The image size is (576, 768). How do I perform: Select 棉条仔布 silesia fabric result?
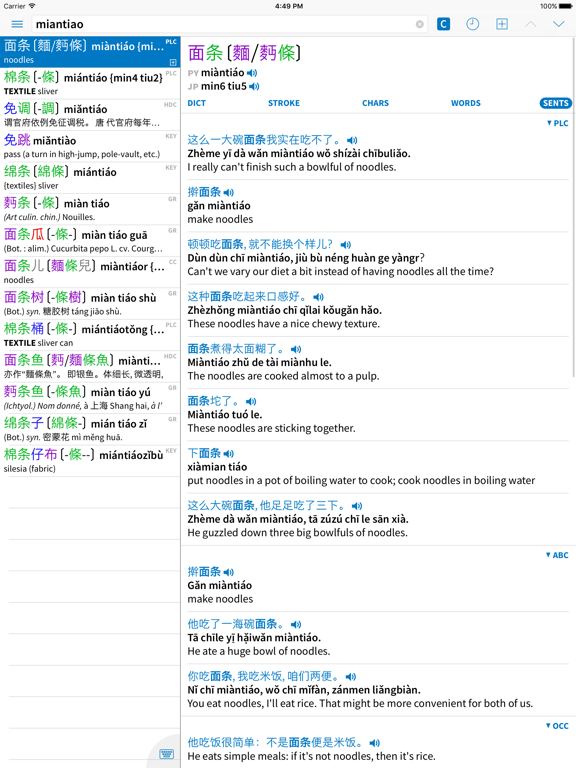pyautogui.click(x=90, y=461)
